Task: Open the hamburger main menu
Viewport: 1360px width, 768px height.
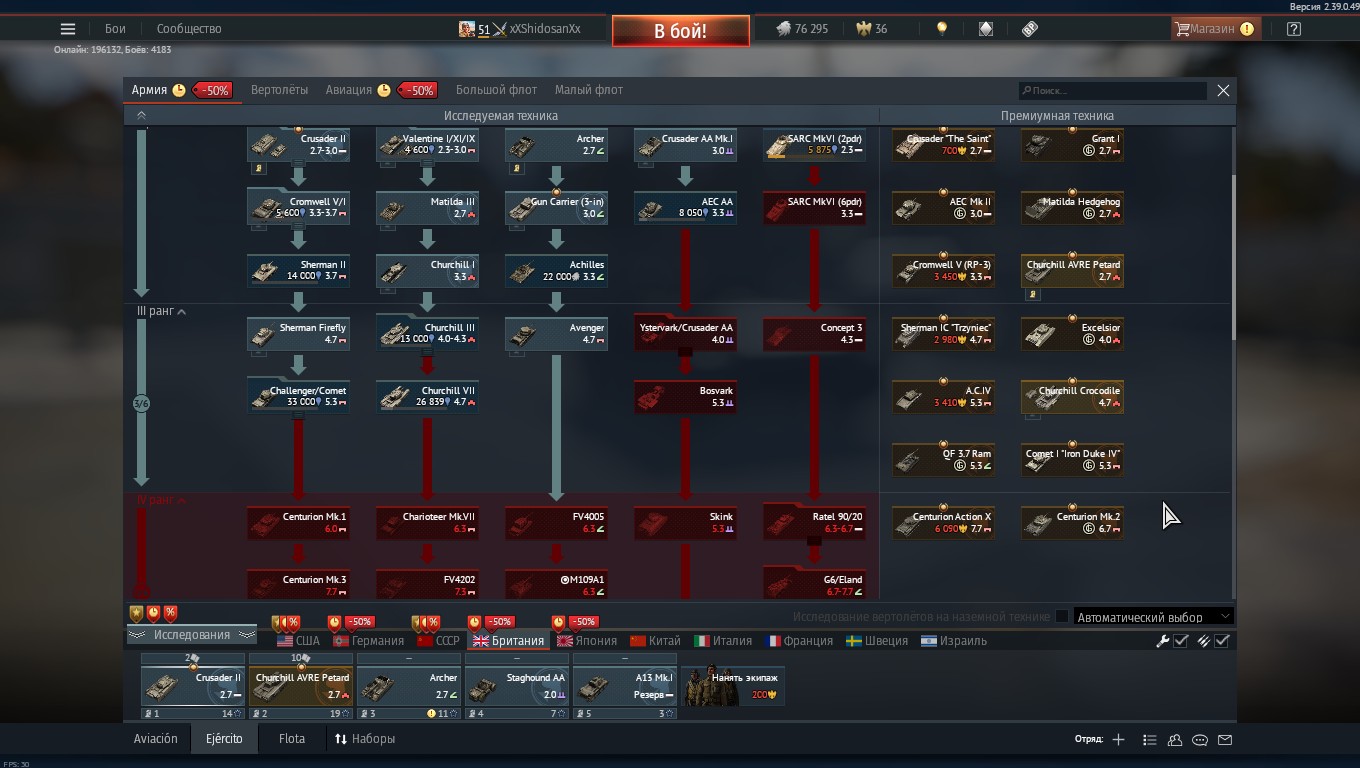Action: pos(67,29)
